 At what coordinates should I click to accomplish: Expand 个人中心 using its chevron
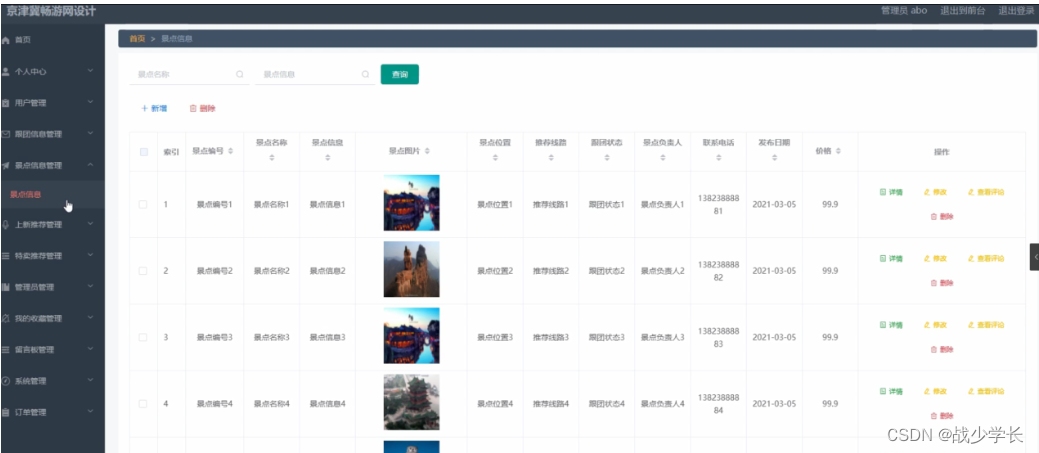(x=91, y=71)
